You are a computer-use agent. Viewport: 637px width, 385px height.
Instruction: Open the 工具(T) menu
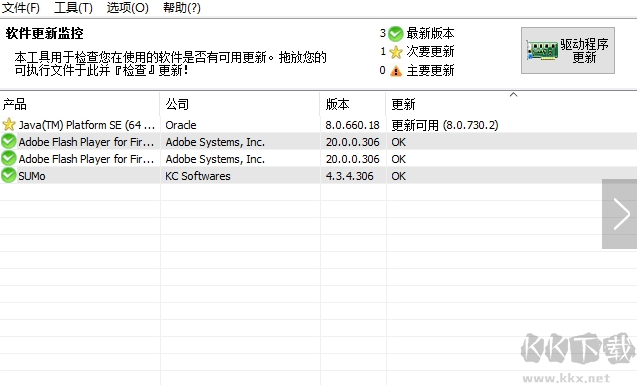(x=74, y=8)
